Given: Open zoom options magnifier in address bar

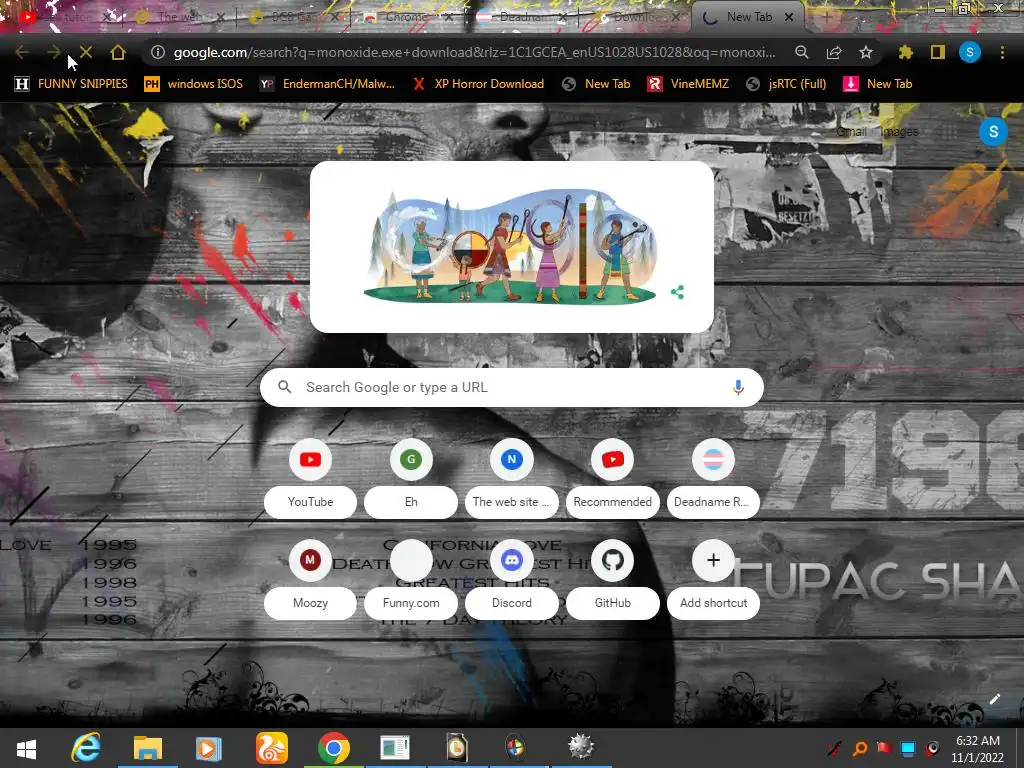Looking at the screenshot, I should point(802,52).
